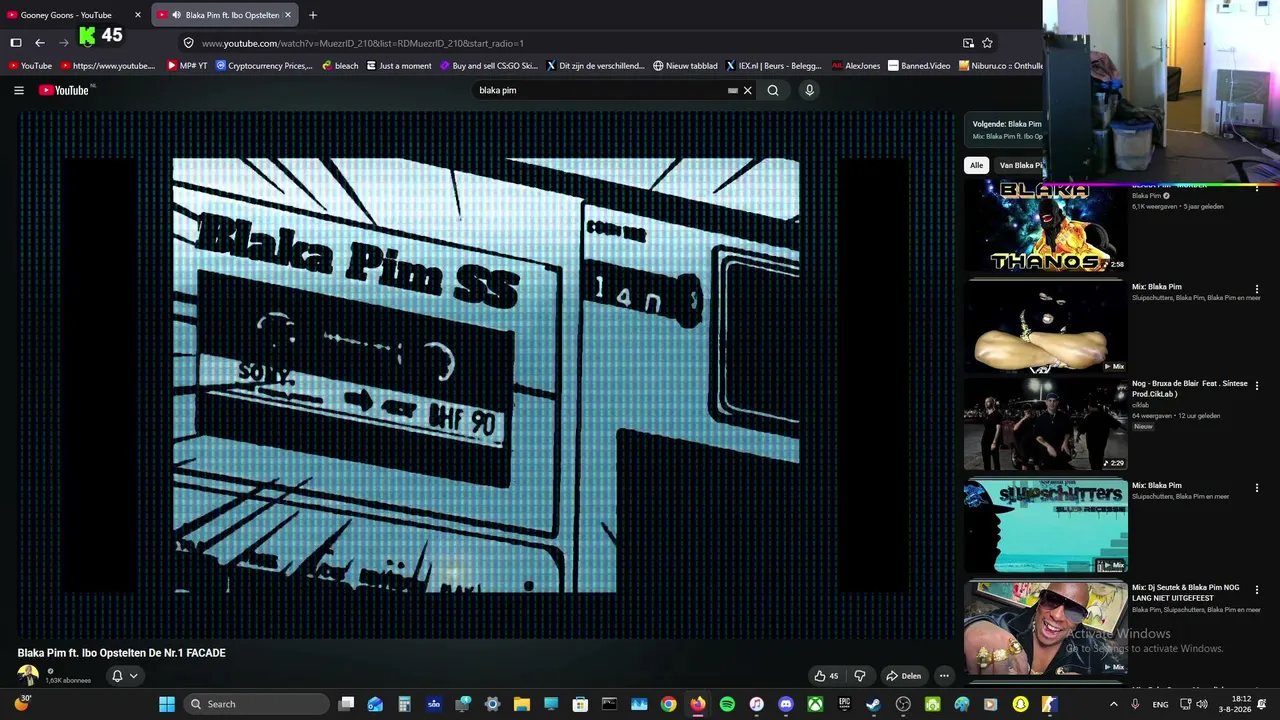Select the 'Van Blaka Pim' filter chip
Viewport: 1280px width, 720px height.
1019,165
